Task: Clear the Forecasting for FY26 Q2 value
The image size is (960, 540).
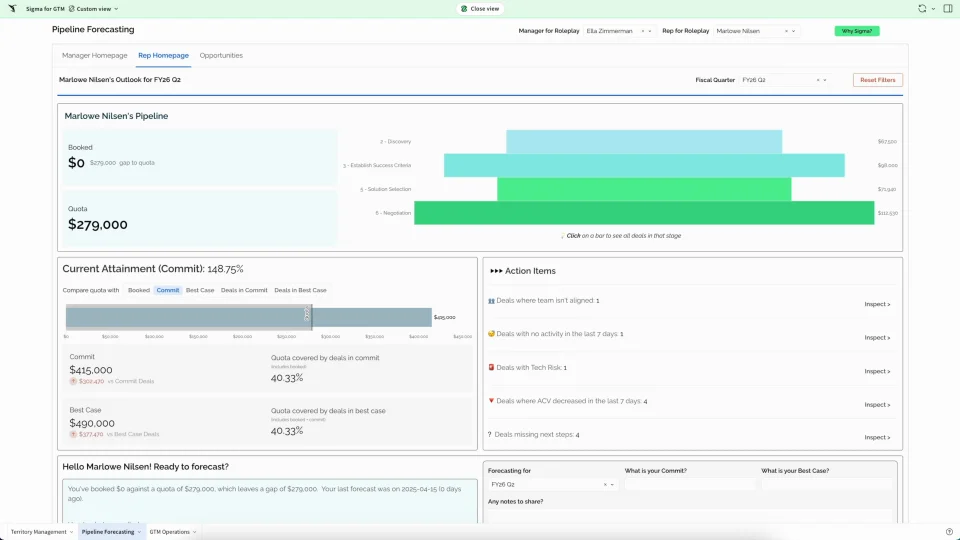Action: (605, 484)
